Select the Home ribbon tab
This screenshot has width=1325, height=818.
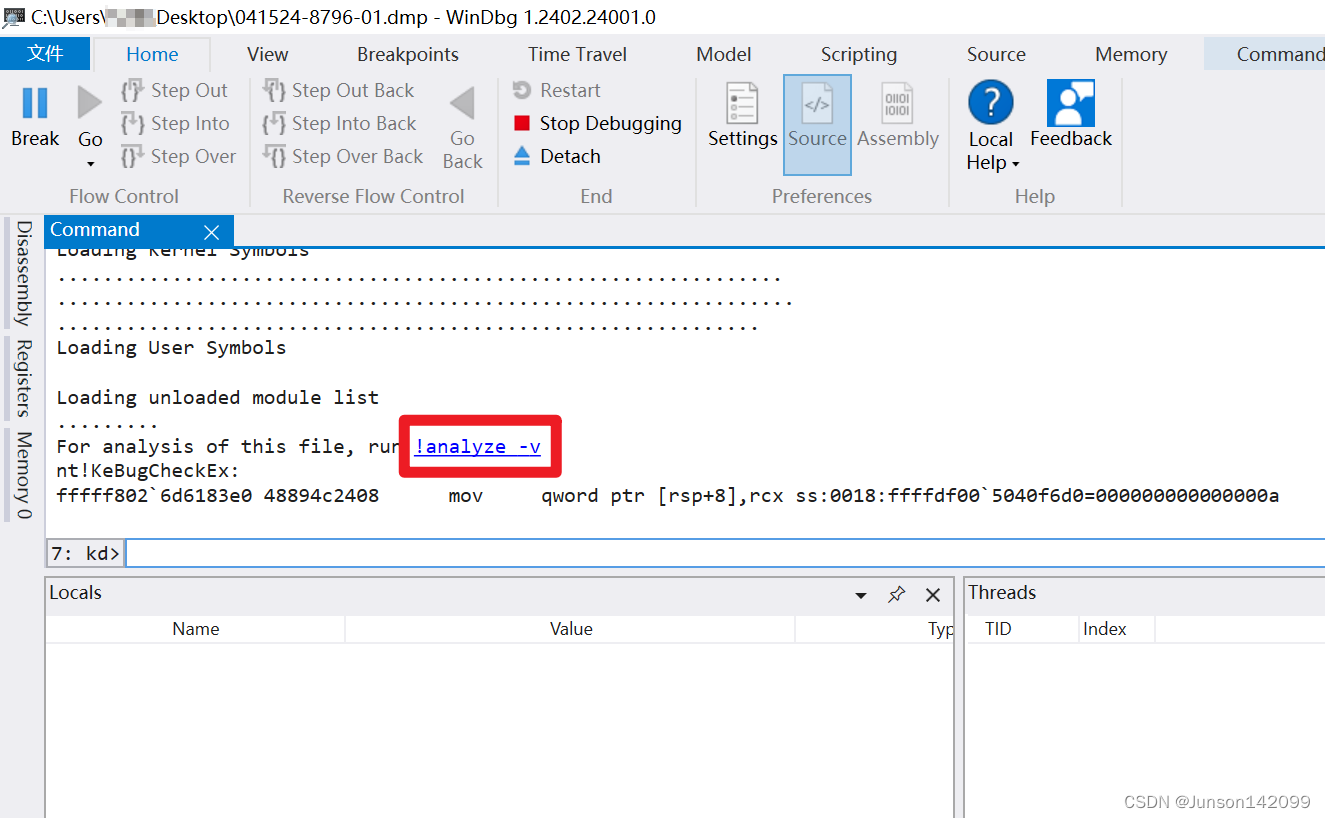(x=152, y=54)
